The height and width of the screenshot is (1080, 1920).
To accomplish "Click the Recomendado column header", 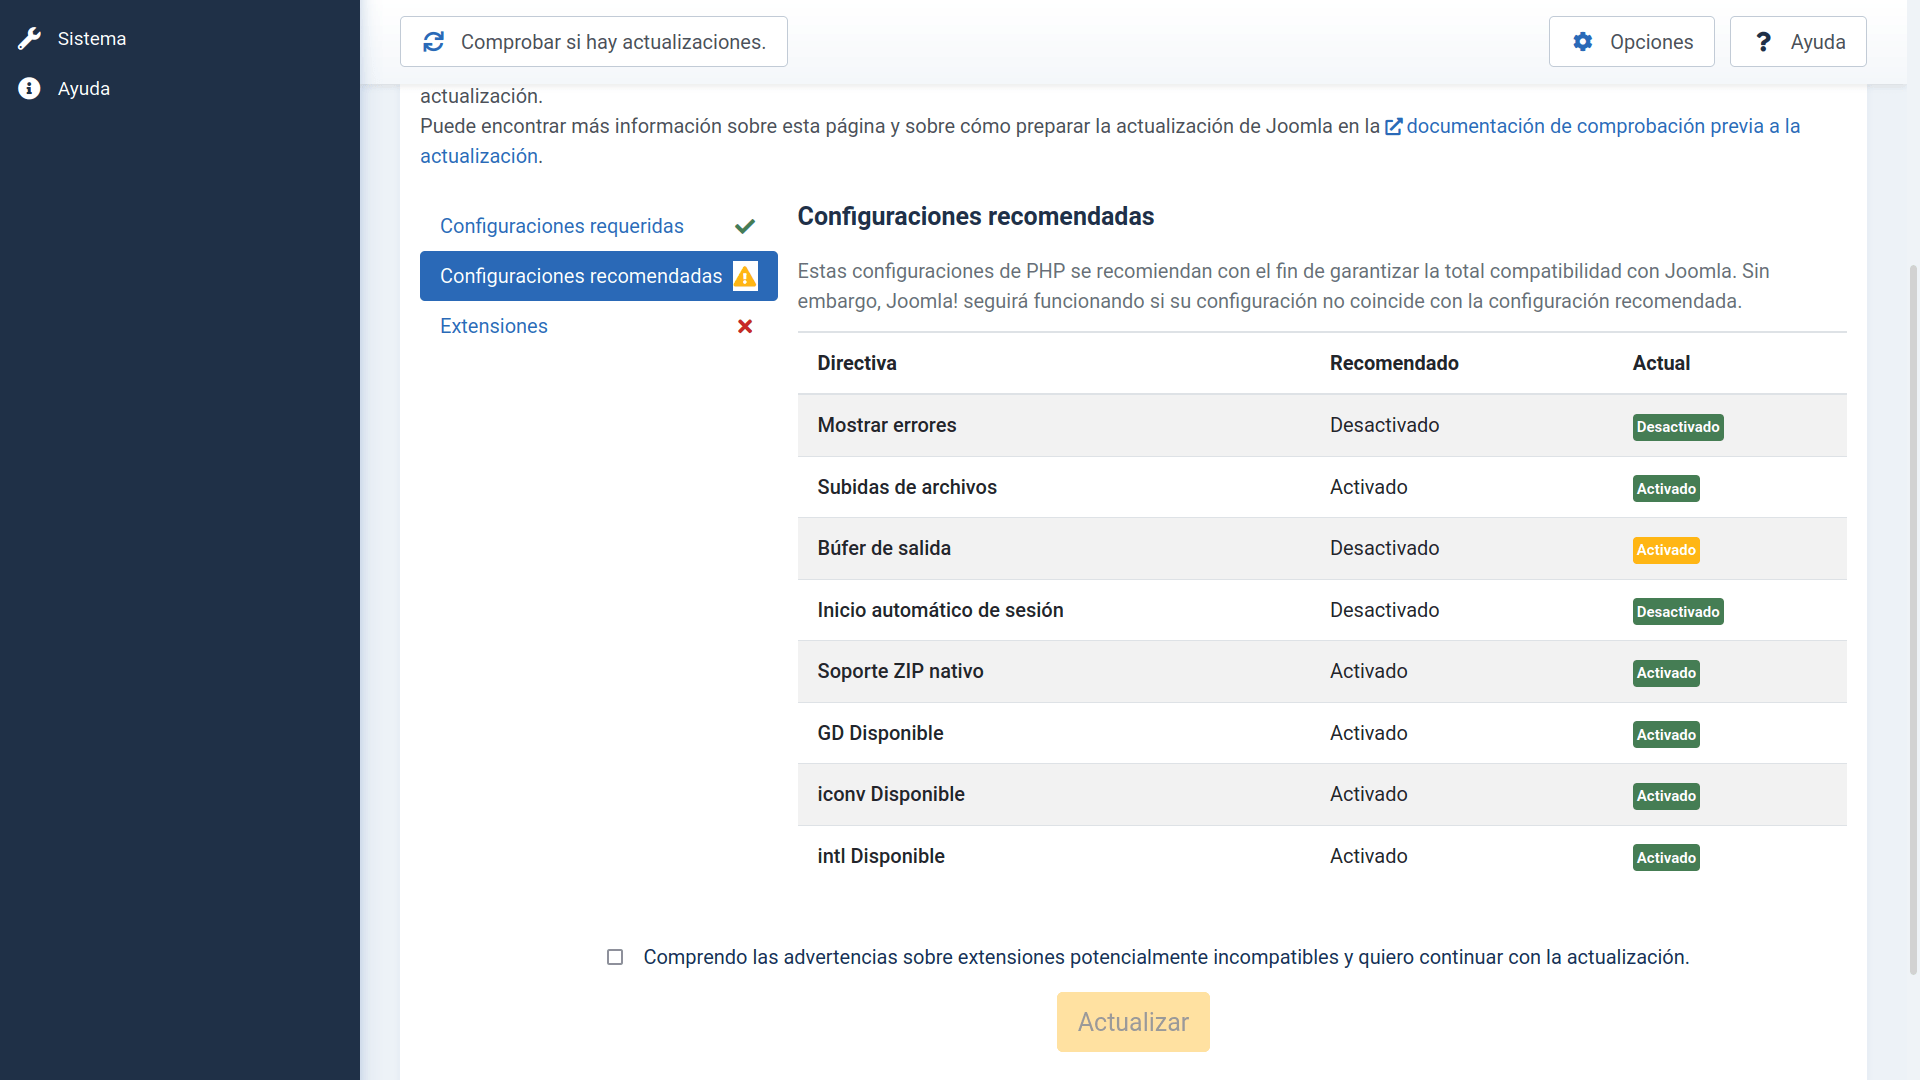I will tap(1394, 363).
